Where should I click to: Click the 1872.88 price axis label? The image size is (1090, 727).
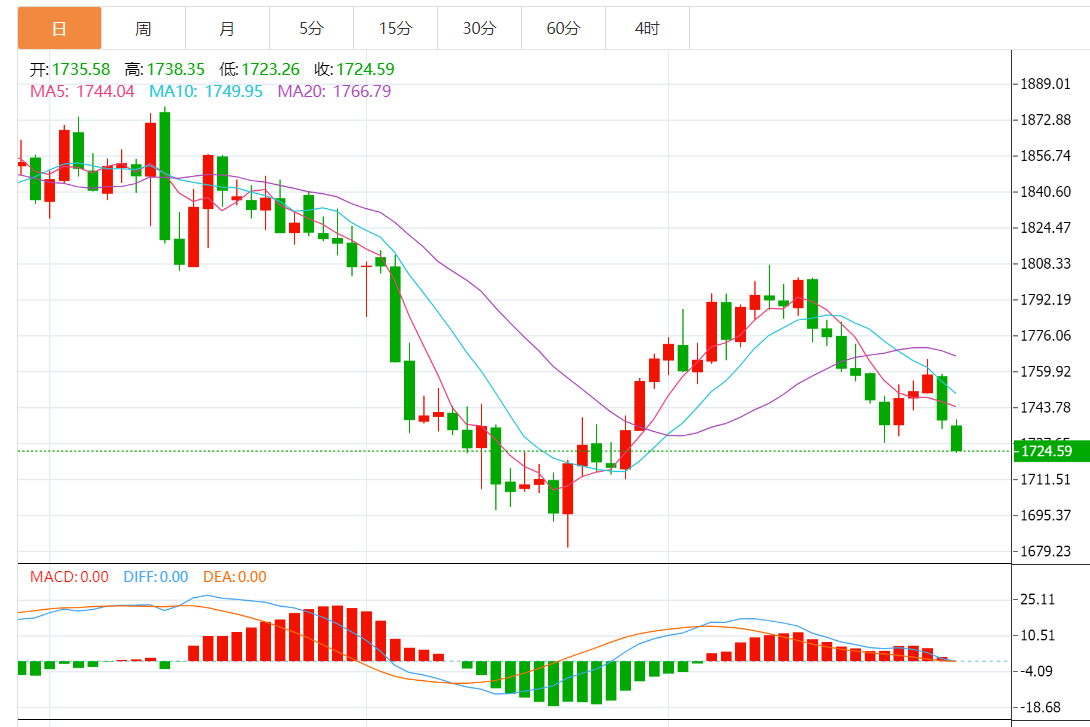[1045, 120]
